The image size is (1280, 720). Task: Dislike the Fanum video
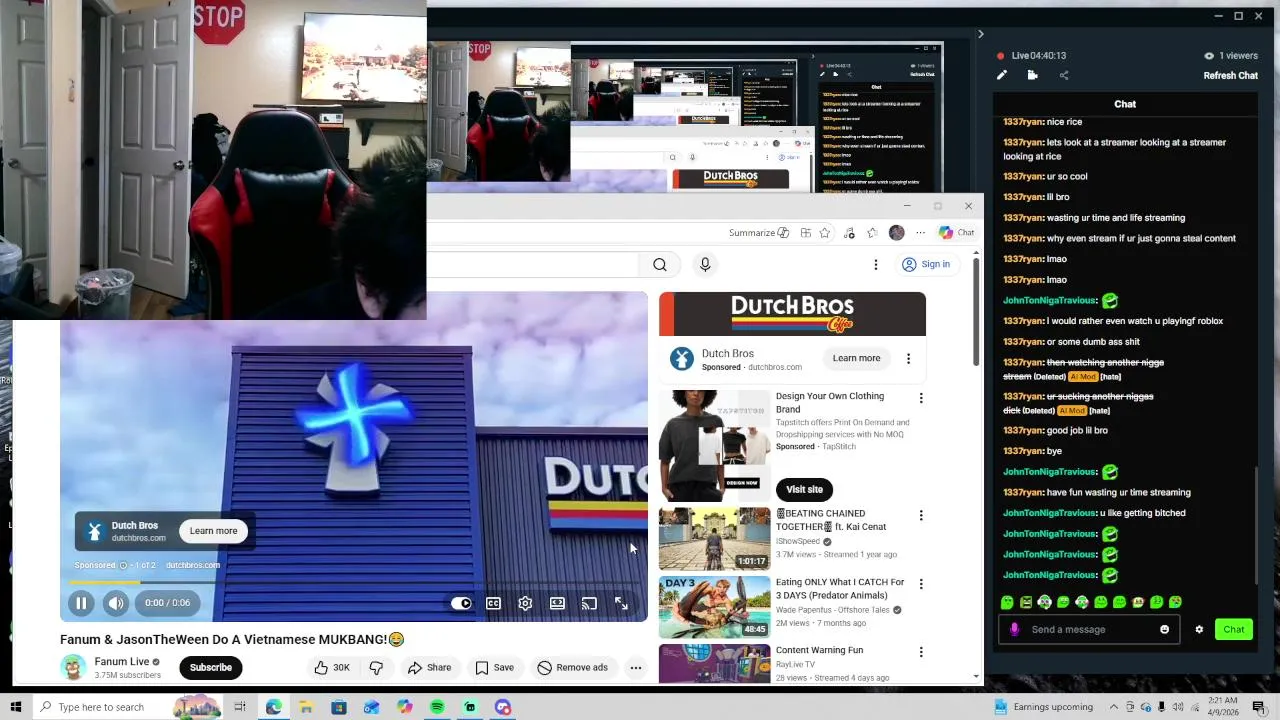(376, 667)
